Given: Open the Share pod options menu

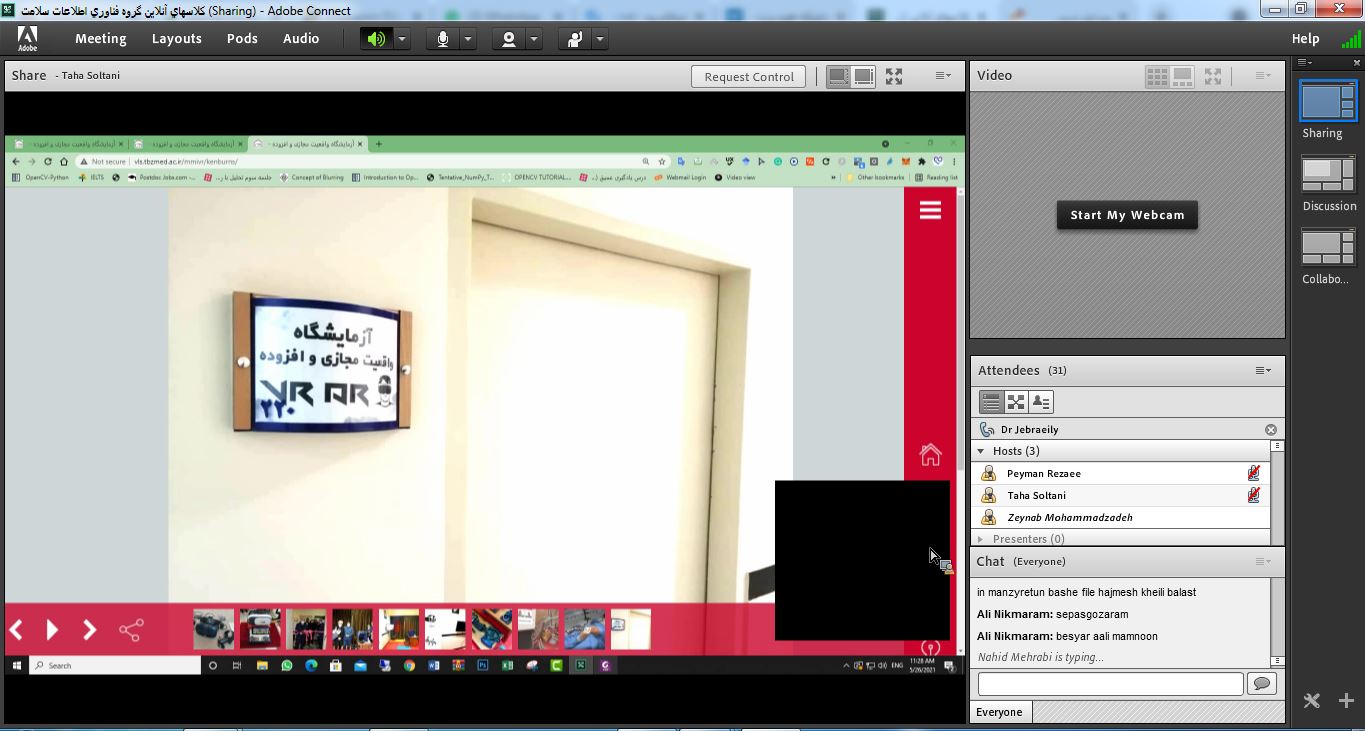Looking at the screenshot, I should 943,76.
